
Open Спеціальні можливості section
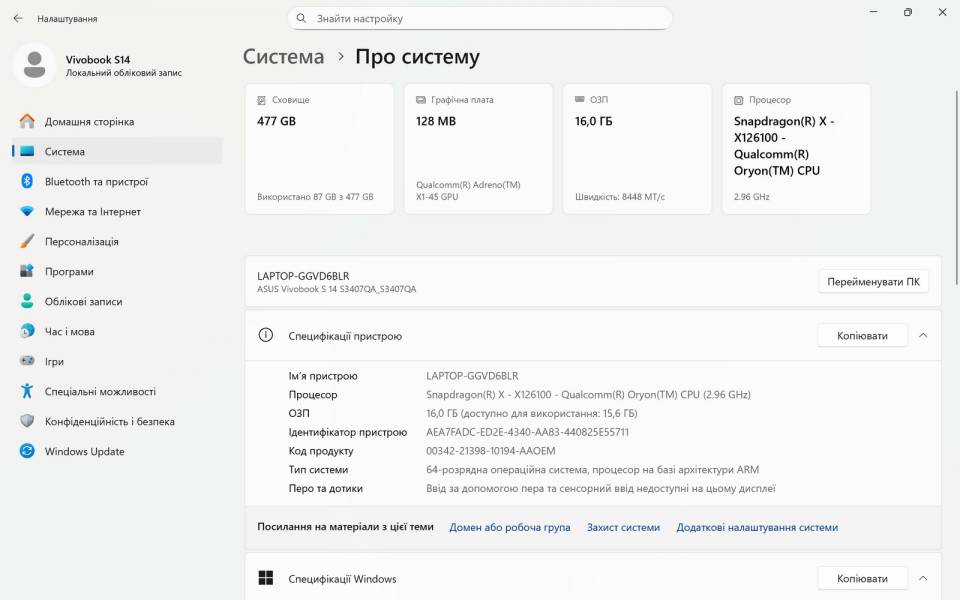point(104,391)
